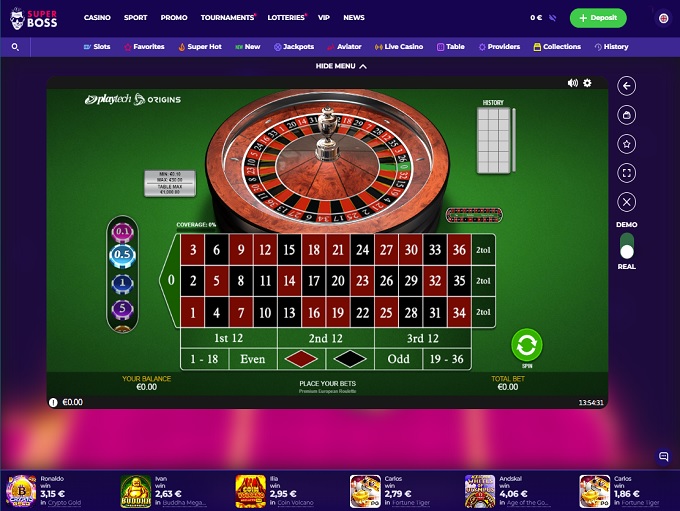Open the racetrack bet layout toggle

point(474,215)
